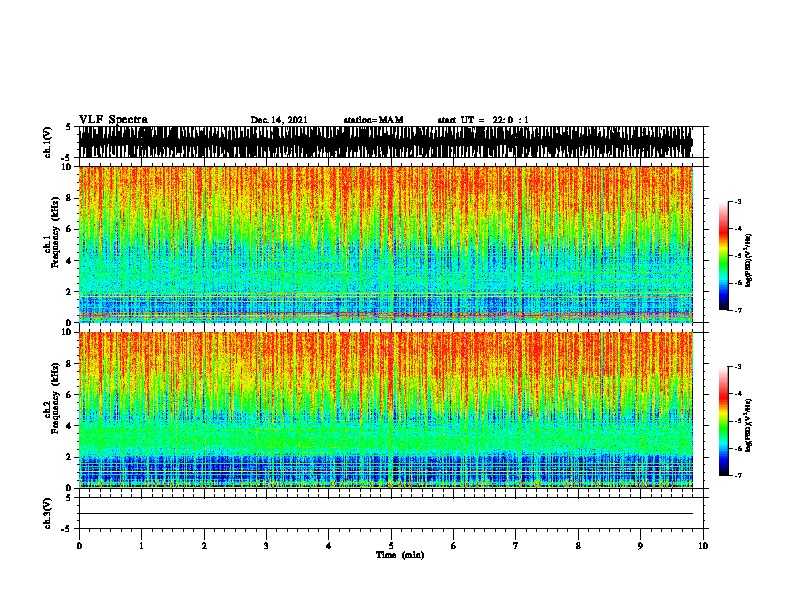Click the ch.2 color bar units label
The image size is (792, 612).
749,425
